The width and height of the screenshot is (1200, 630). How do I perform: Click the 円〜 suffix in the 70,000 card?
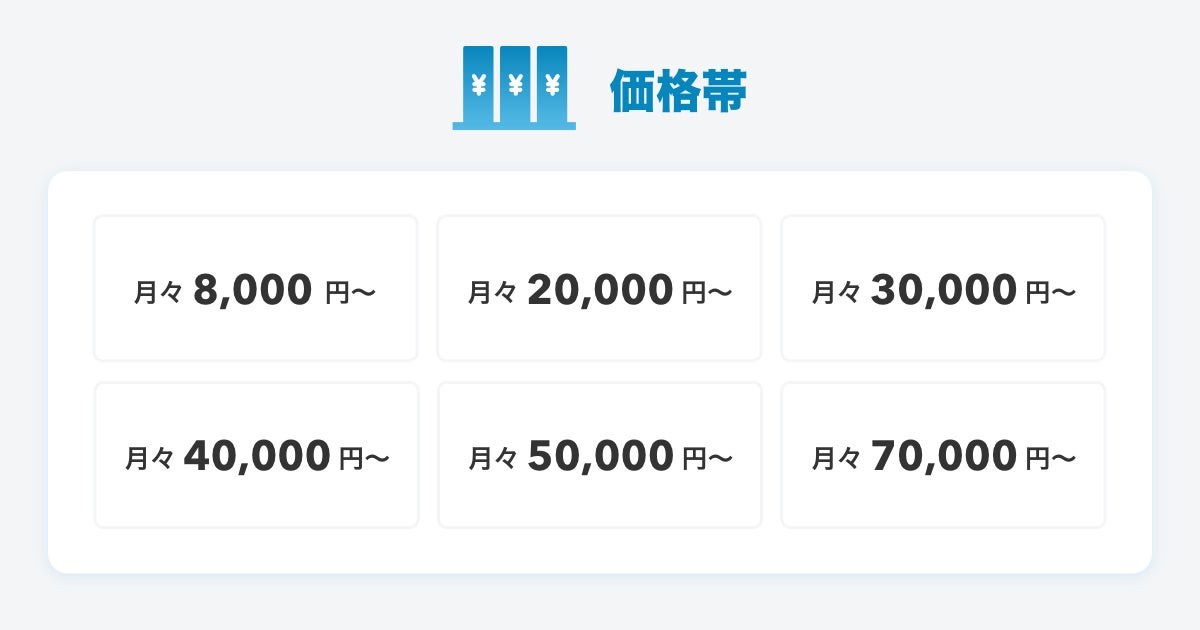click(x=1051, y=459)
